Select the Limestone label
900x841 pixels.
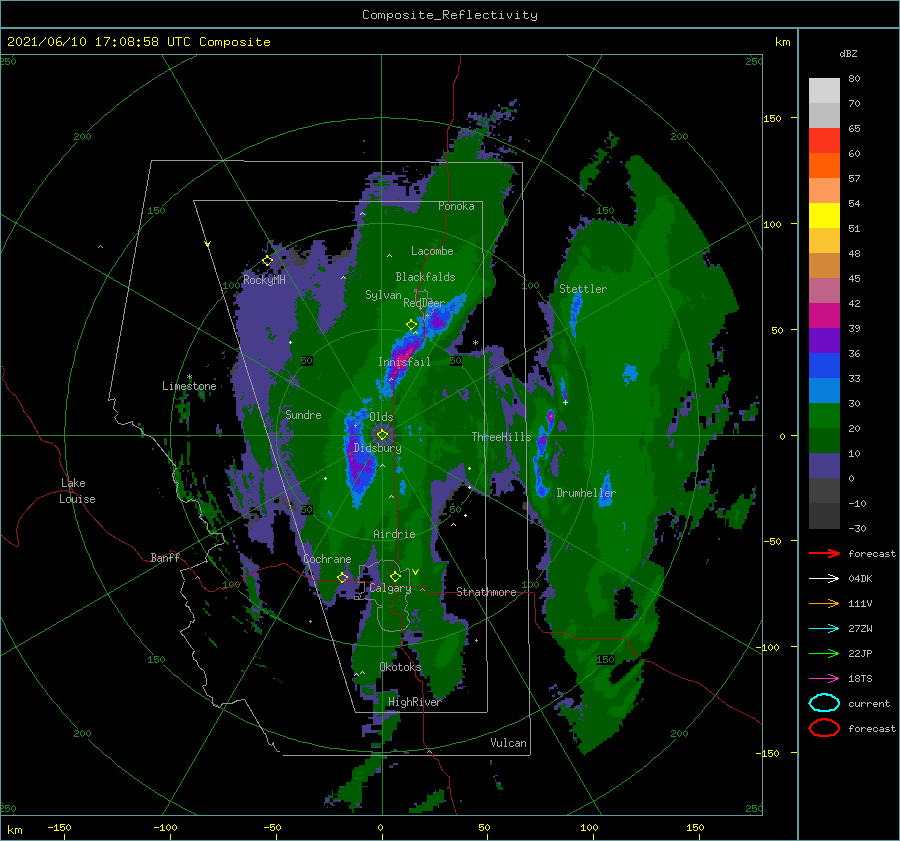(x=189, y=386)
